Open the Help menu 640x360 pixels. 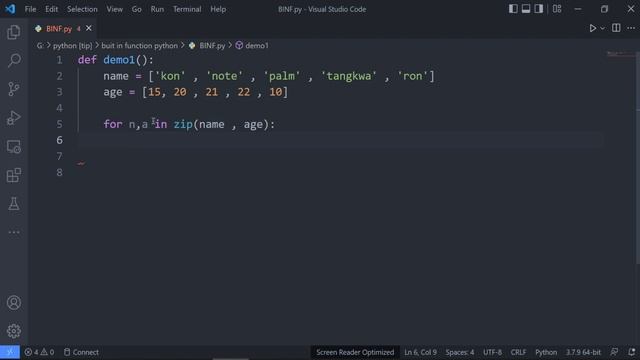click(218, 9)
